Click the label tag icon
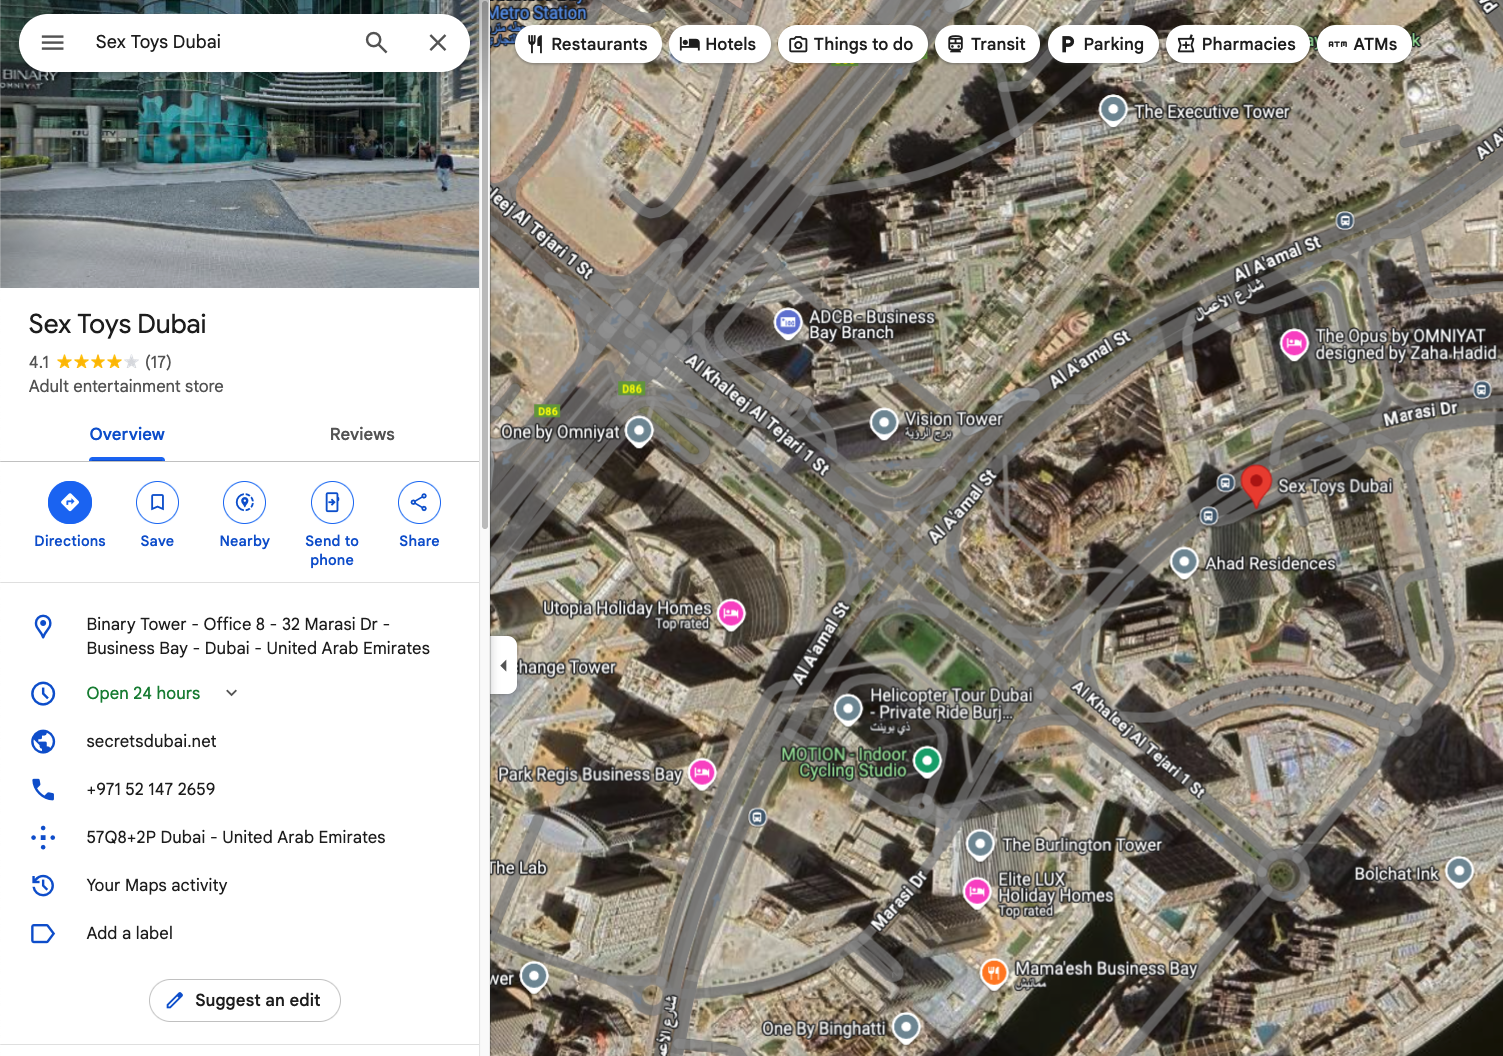This screenshot has width=1503, height=1056. point(43,933)
